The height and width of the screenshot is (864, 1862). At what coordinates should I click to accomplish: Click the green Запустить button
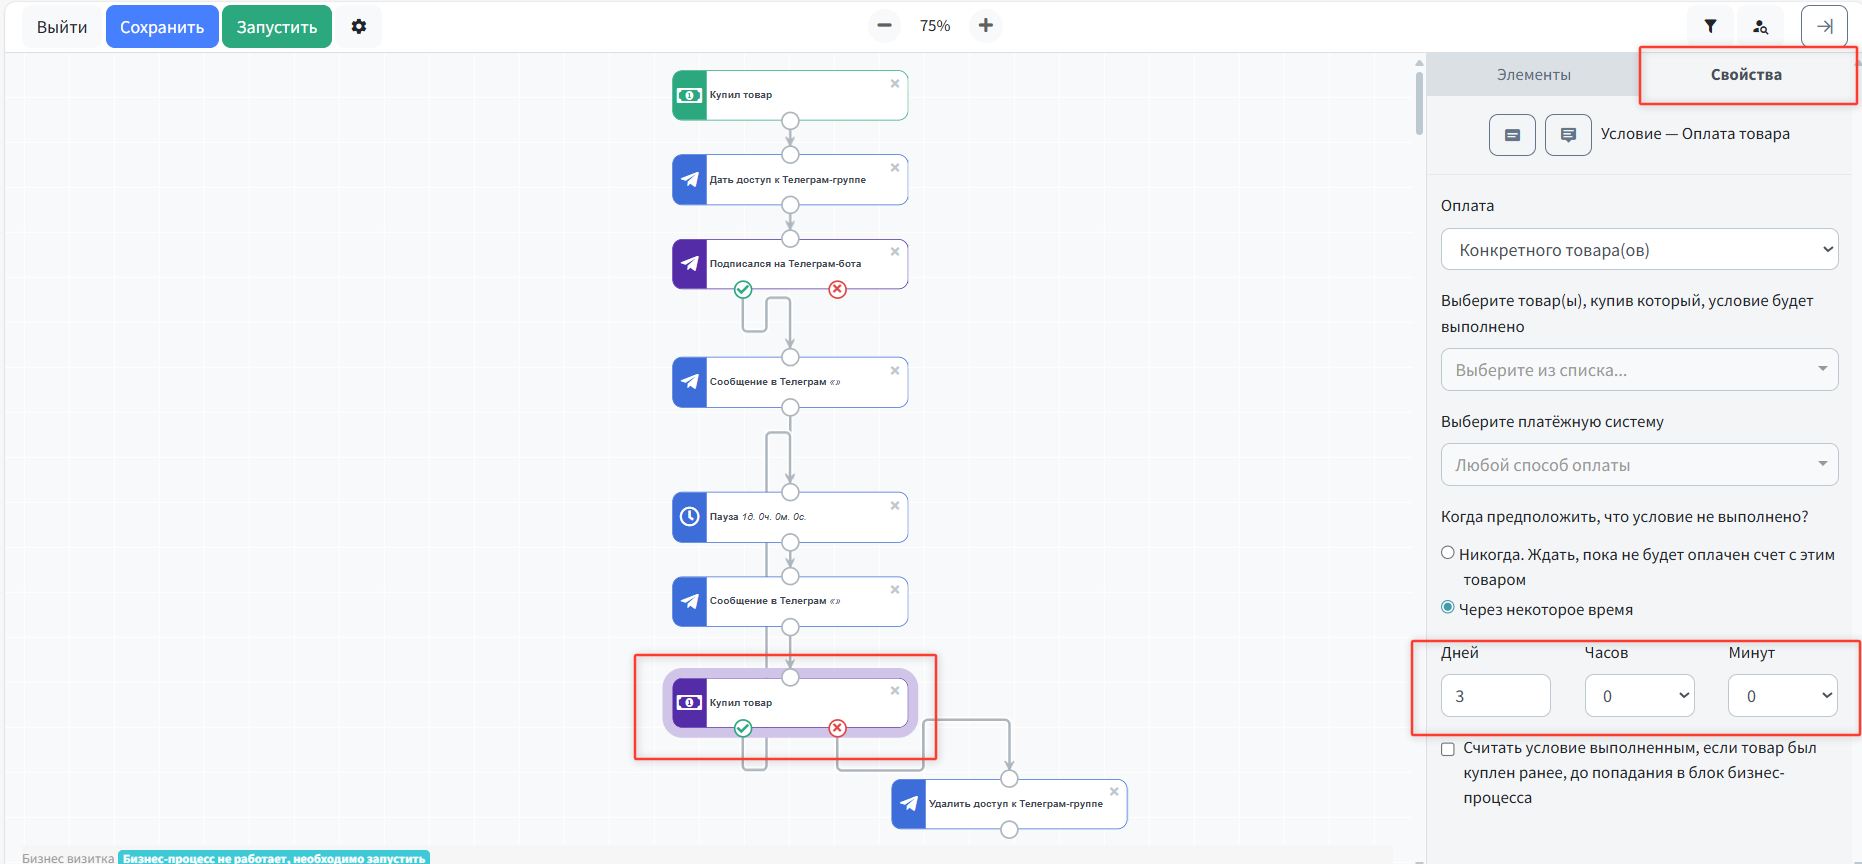click(x=277, y=27)
